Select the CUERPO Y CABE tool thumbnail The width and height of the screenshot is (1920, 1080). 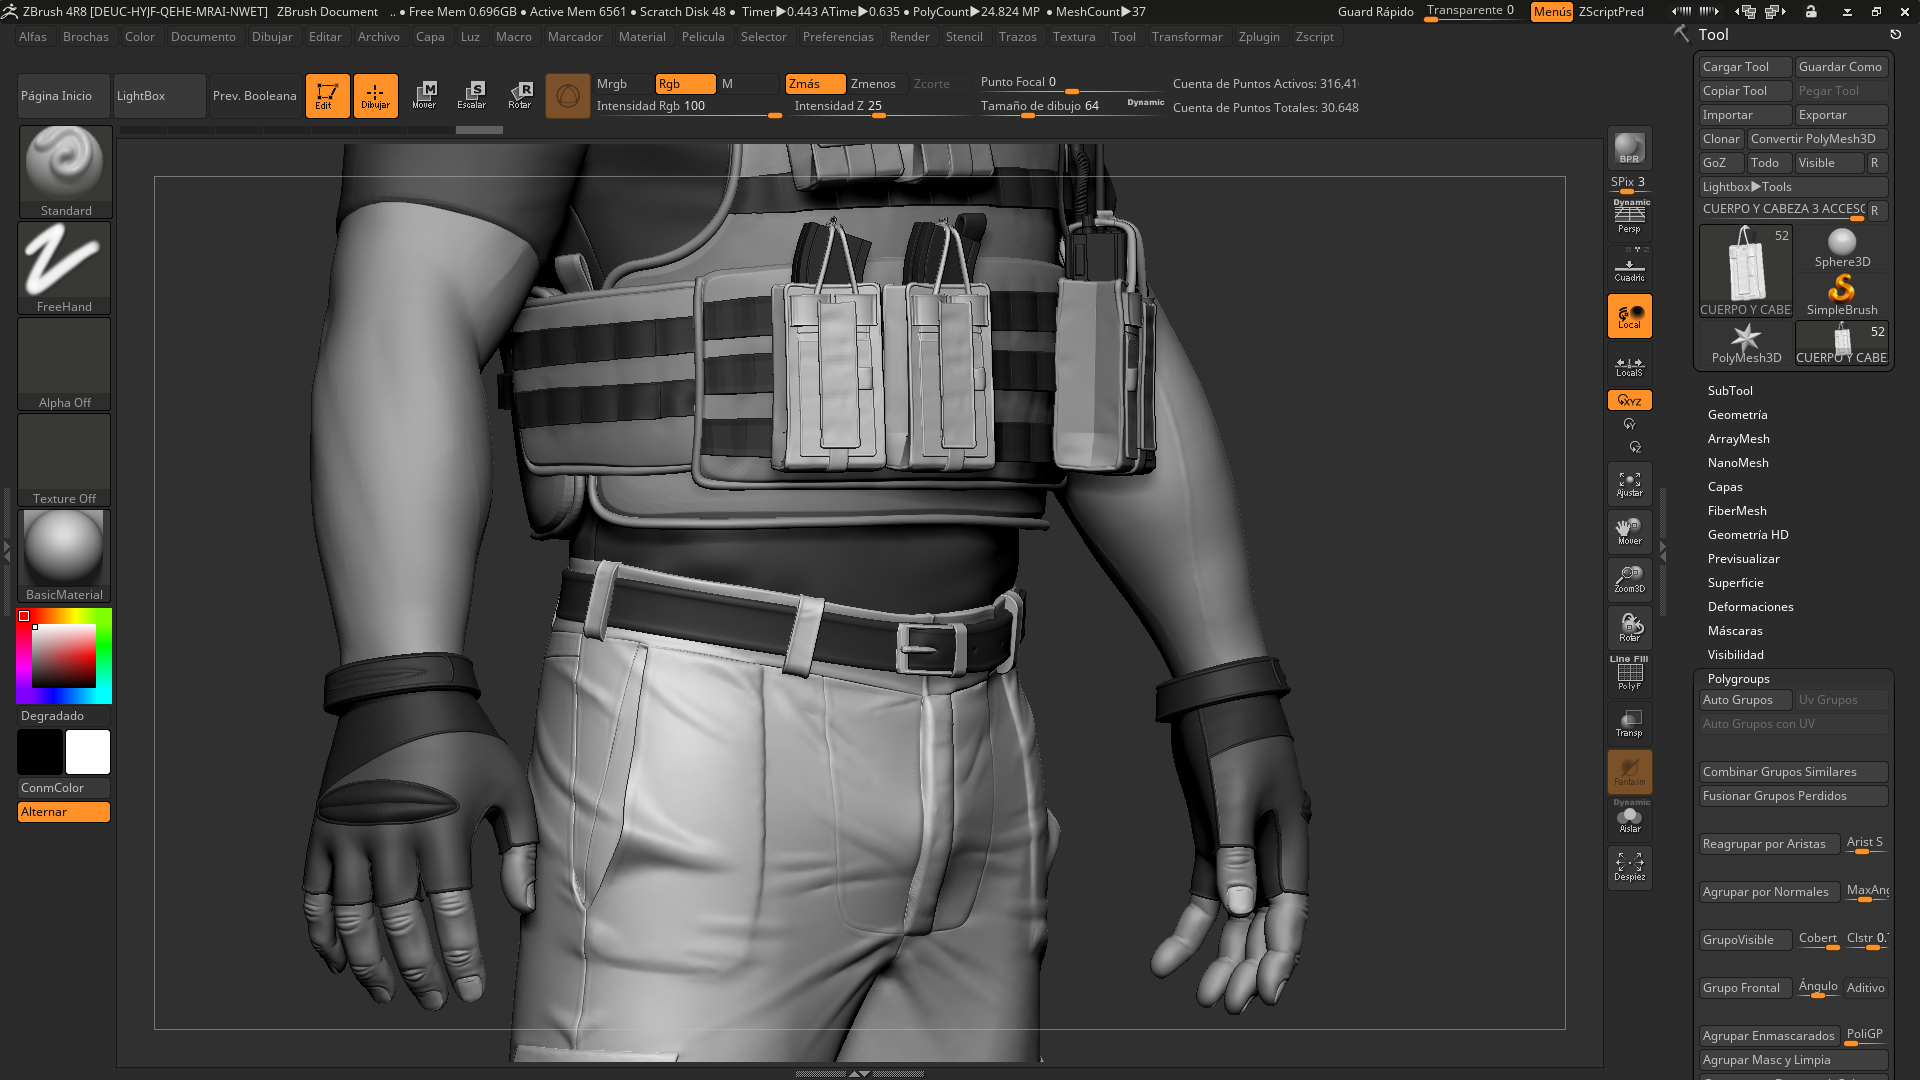[x=1745, y=268]
